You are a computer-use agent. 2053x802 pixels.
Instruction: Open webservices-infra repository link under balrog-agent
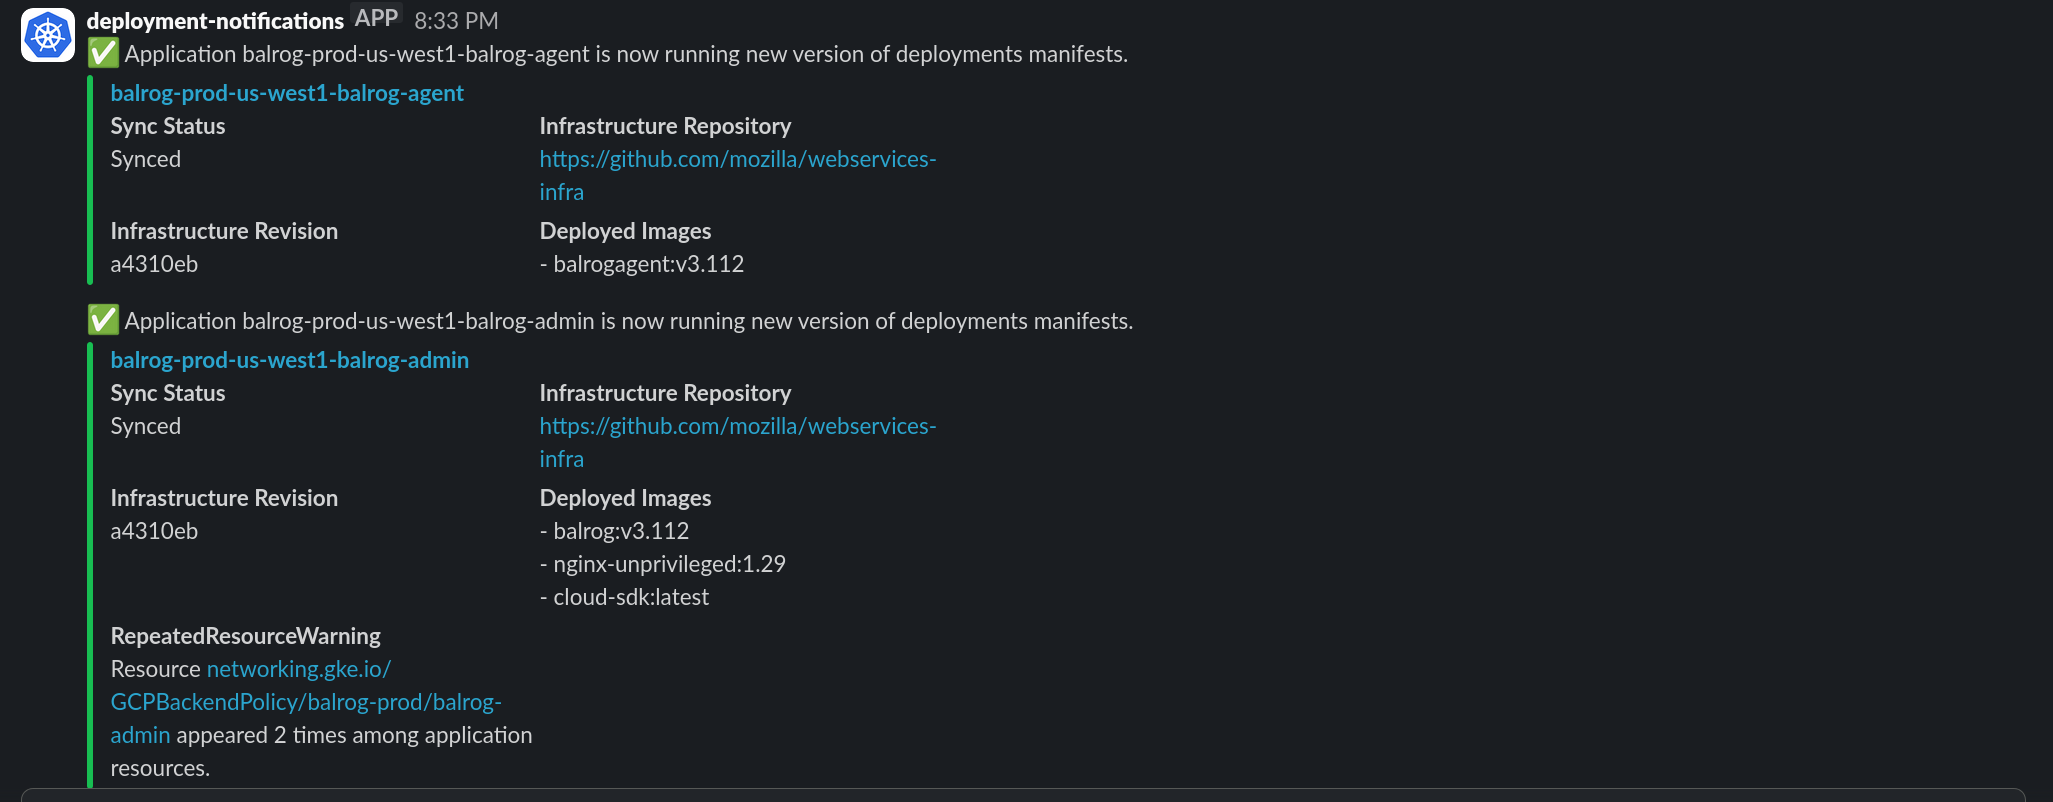[x=737, y=175]
